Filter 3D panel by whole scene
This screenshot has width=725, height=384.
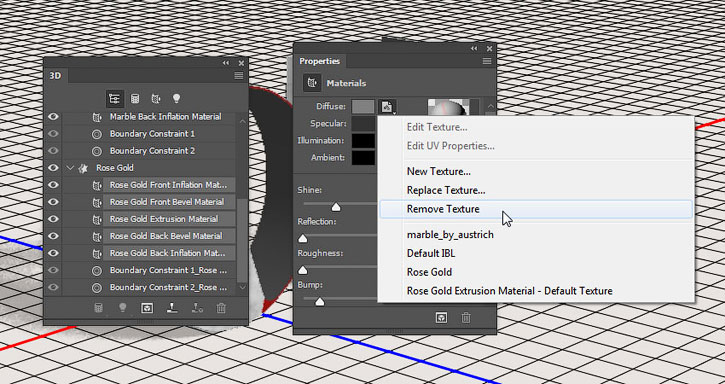(x=114, y=99)
